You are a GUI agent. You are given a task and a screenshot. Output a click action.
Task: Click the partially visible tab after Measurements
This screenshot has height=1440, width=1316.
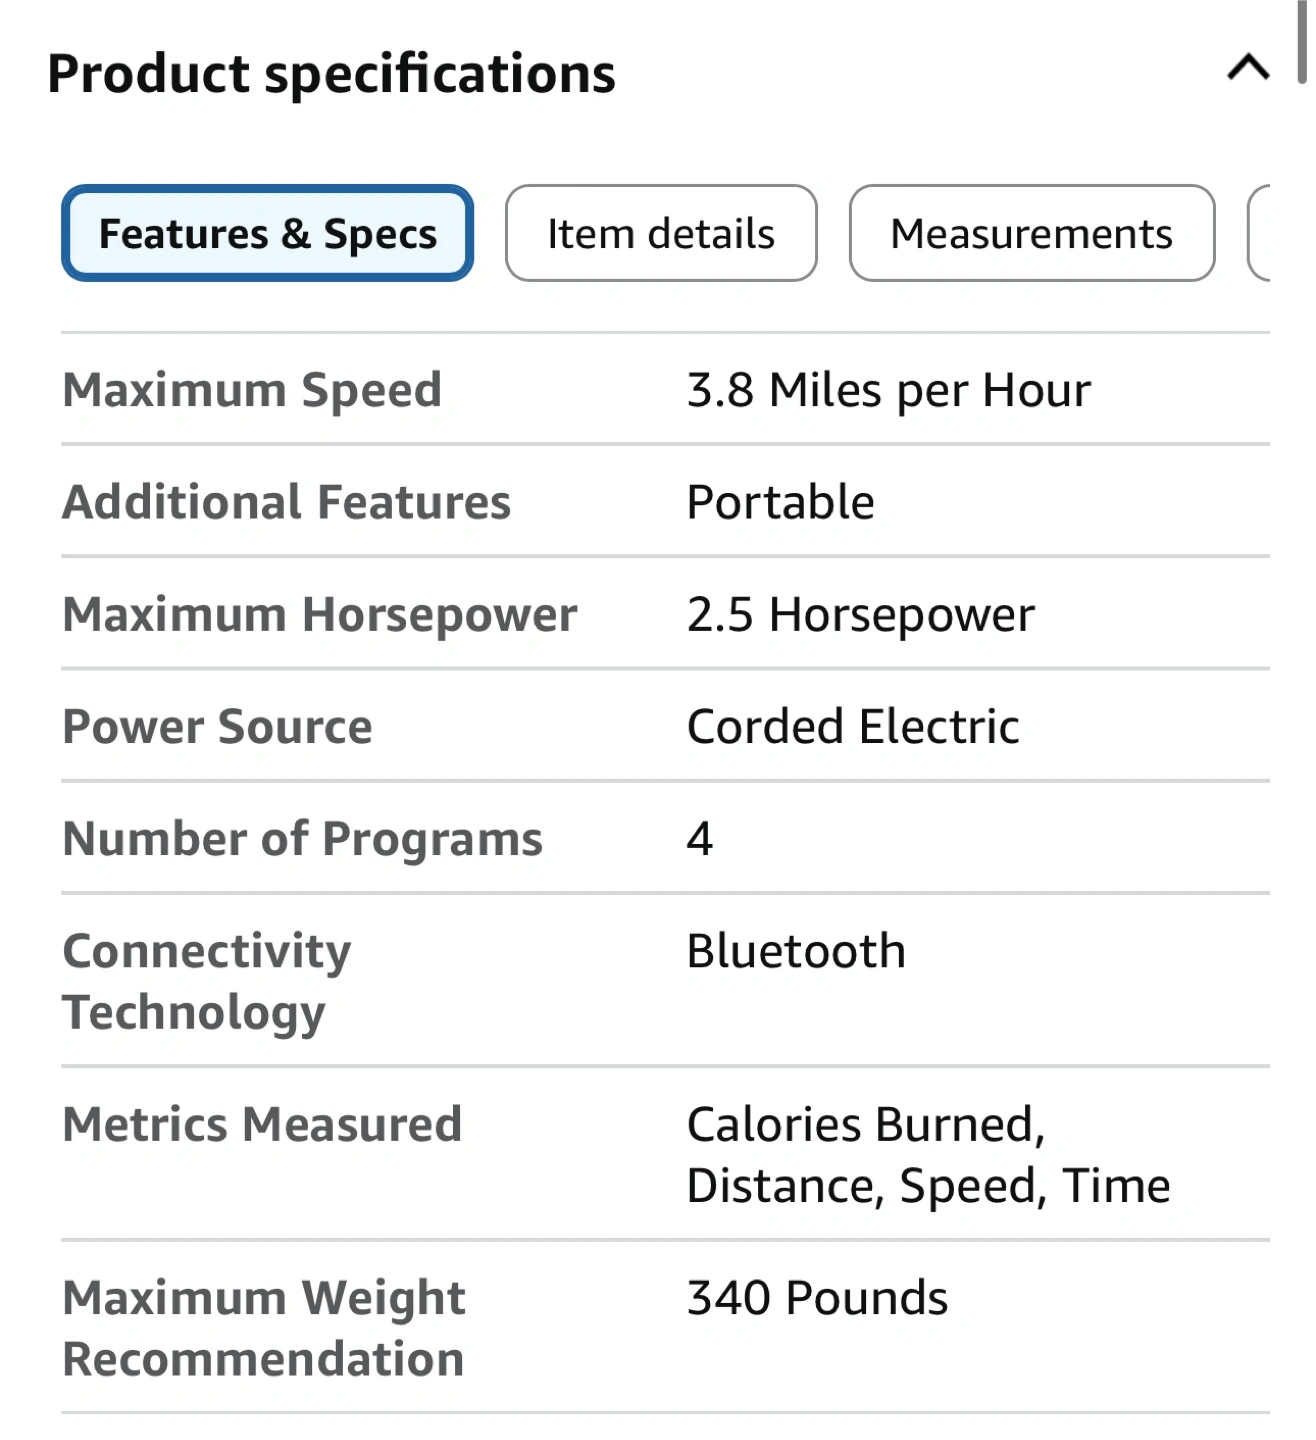[x=1259, y=233]
